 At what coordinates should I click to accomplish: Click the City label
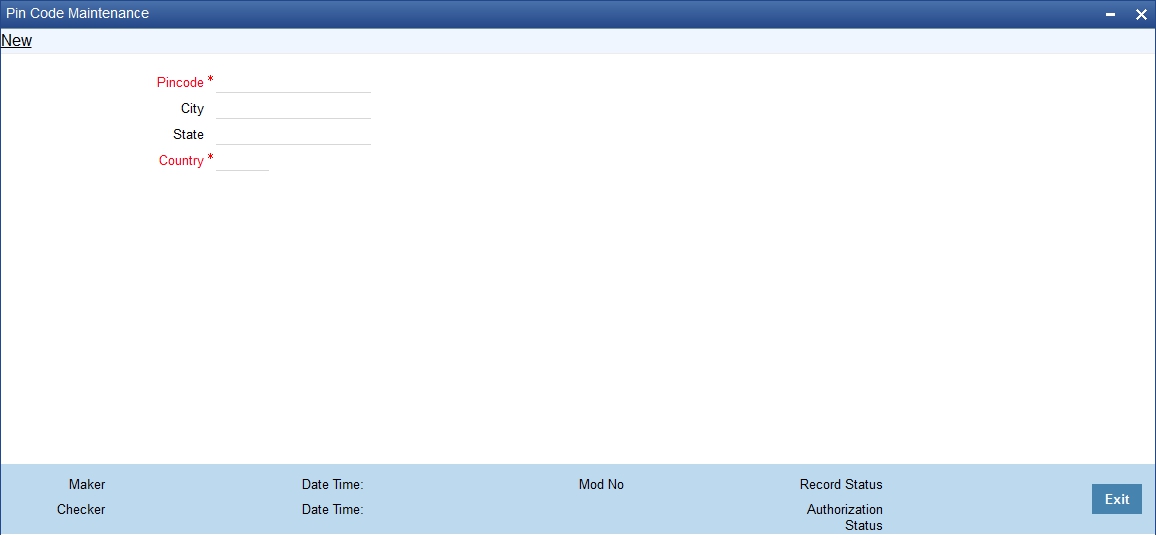[192, 108]
